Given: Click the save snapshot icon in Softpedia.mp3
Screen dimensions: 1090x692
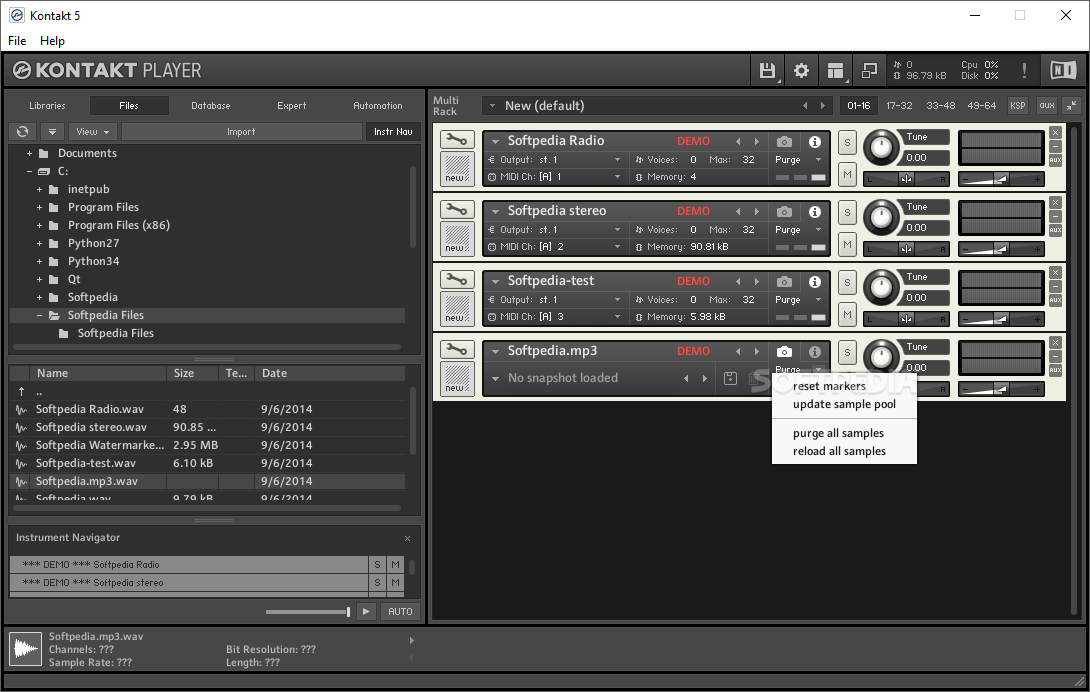Looking at the screenshot, I should pos(730,378).
